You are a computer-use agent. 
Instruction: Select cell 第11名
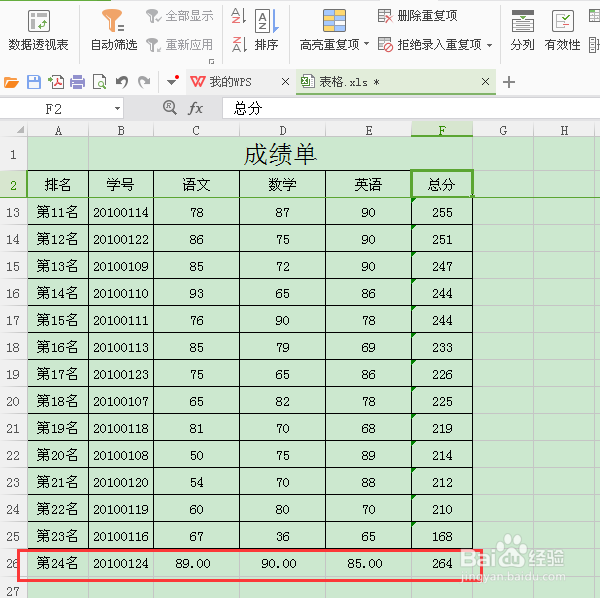pyautogui.click(x=58, y=212)
